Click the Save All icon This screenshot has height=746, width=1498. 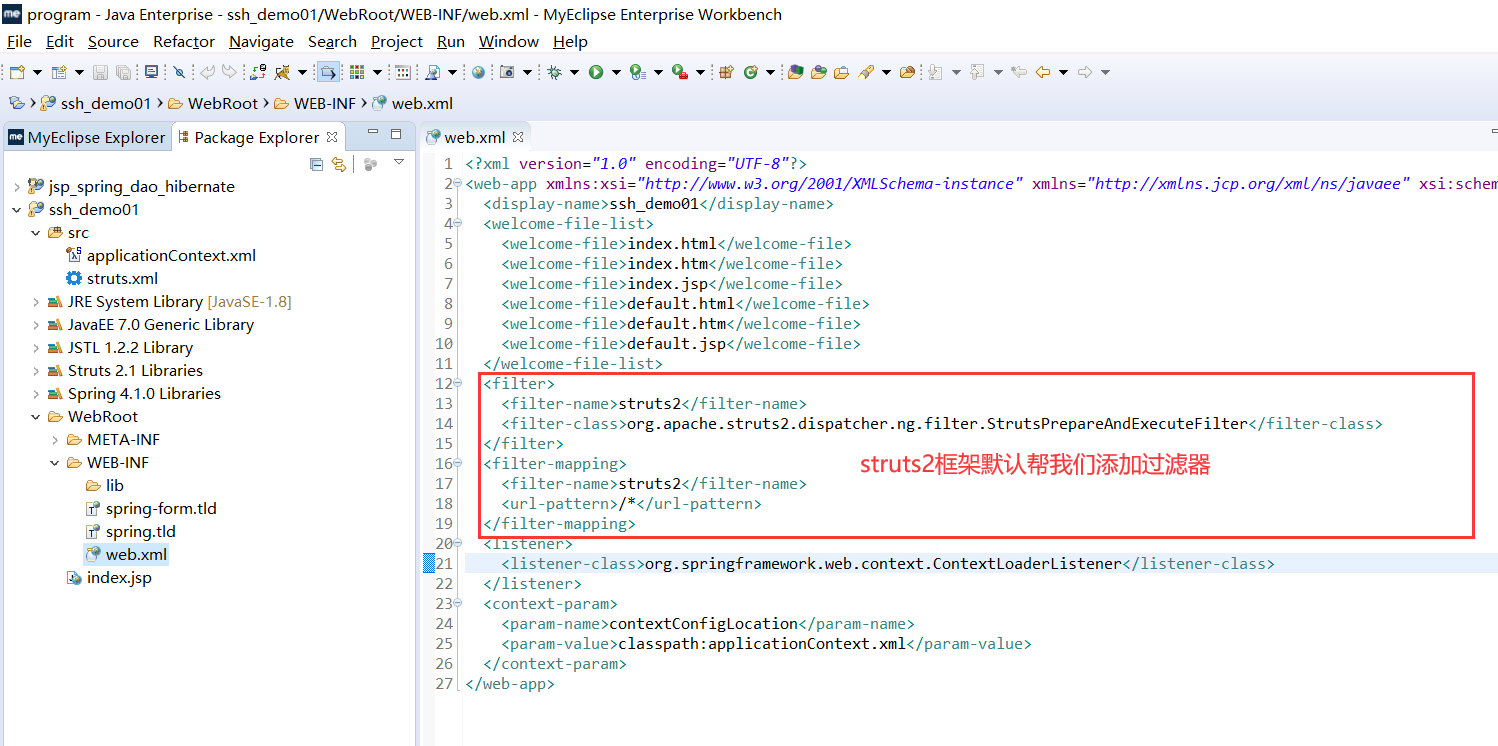coord(122,71)
